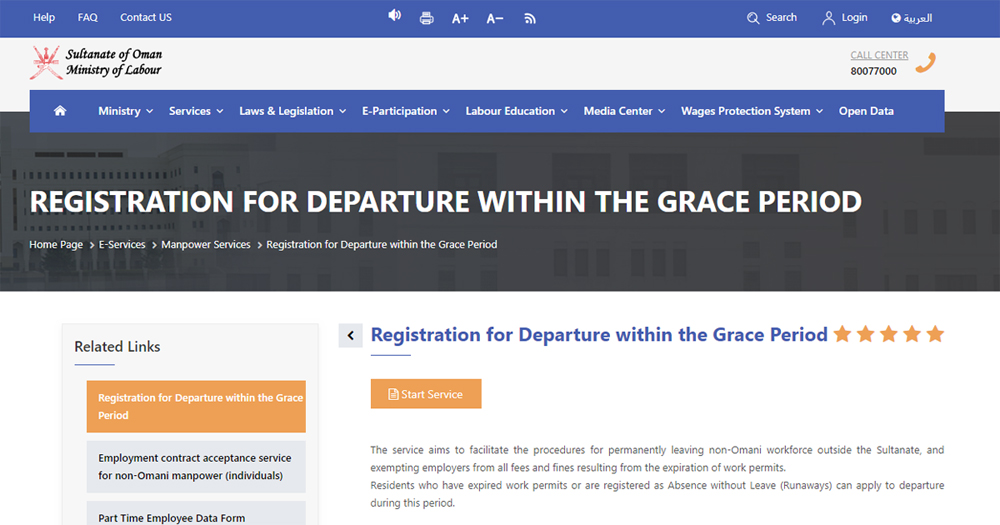This screenshot has width=1000, height=525.
Task: Click the Search magnifier in top bar
Action: 753,18
